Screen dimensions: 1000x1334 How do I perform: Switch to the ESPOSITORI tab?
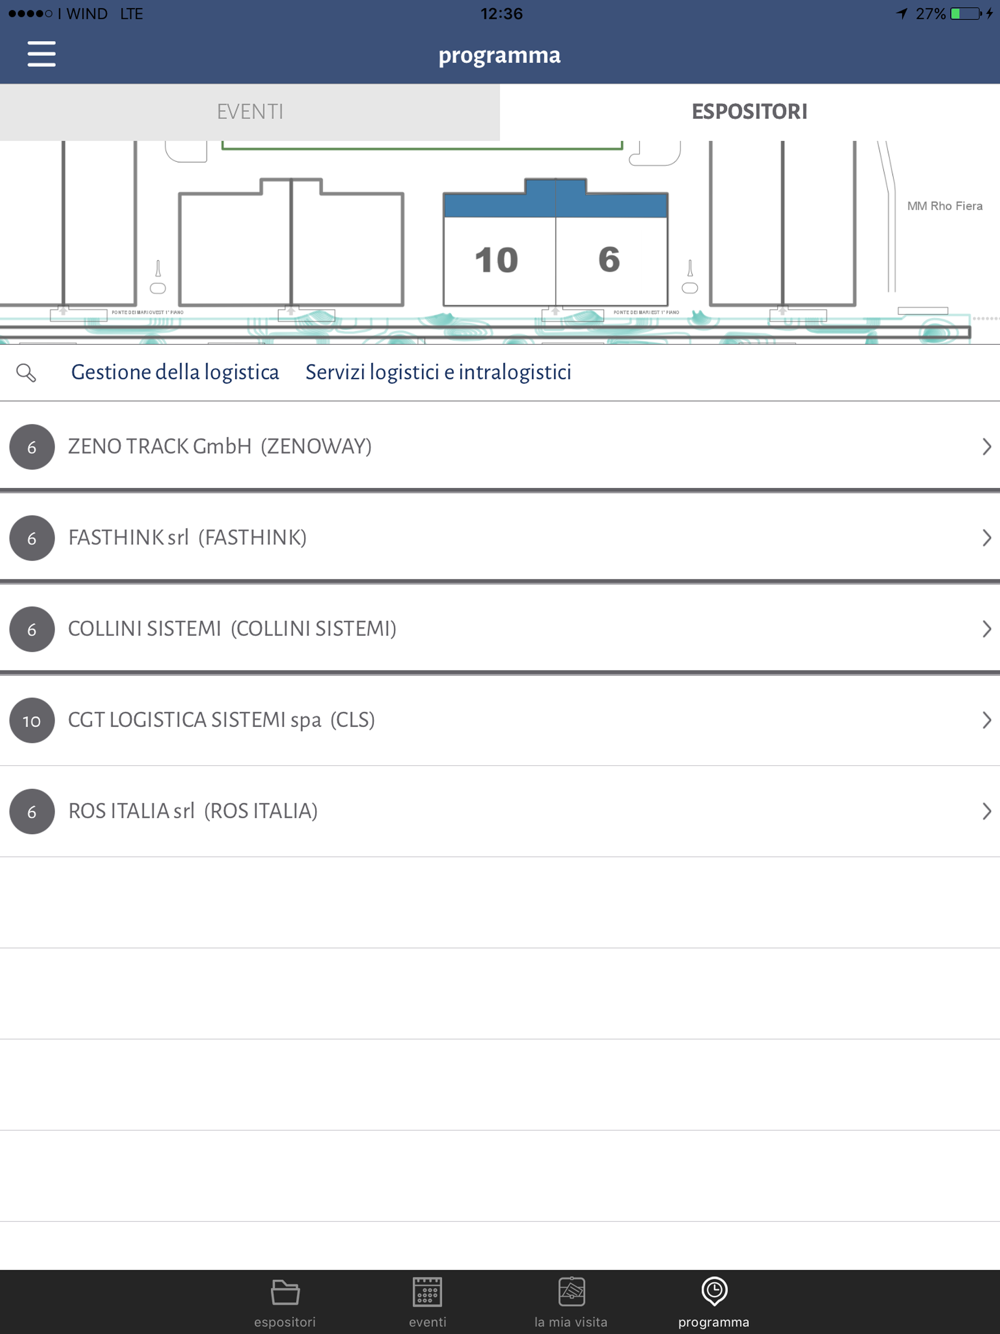click(x=750, y=112)
